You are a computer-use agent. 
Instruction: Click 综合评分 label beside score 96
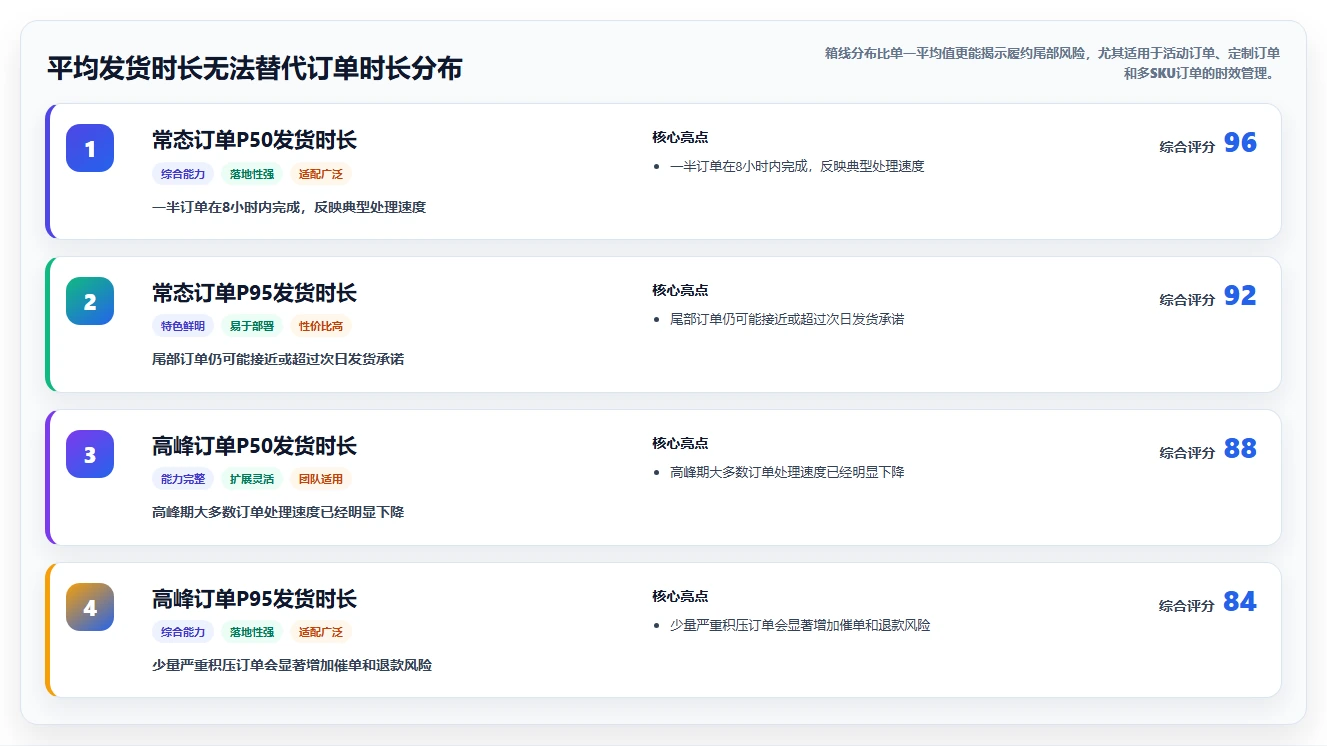click(x=1187, y=147)
